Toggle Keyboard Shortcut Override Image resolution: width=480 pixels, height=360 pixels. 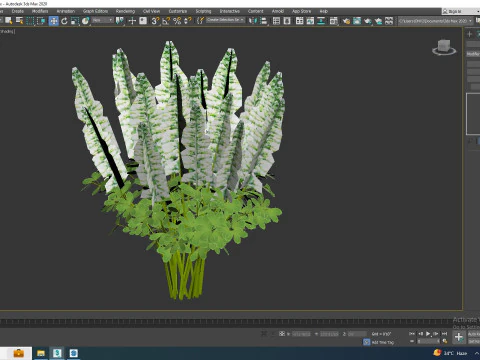pyautogui.click(x=143, y=21)
